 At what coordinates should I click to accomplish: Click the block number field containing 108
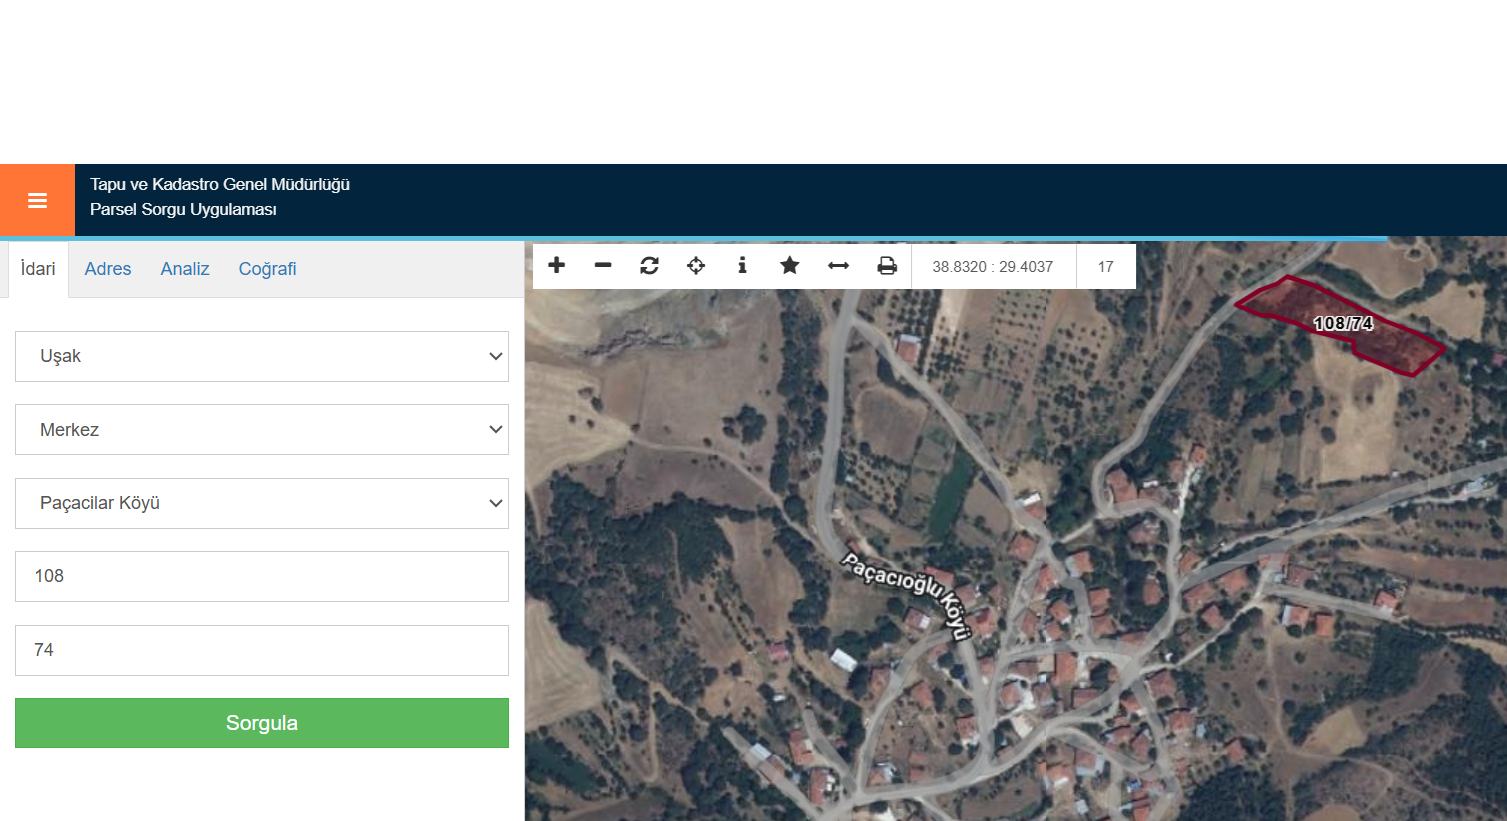pyautogui.click(x=262, y=576)
